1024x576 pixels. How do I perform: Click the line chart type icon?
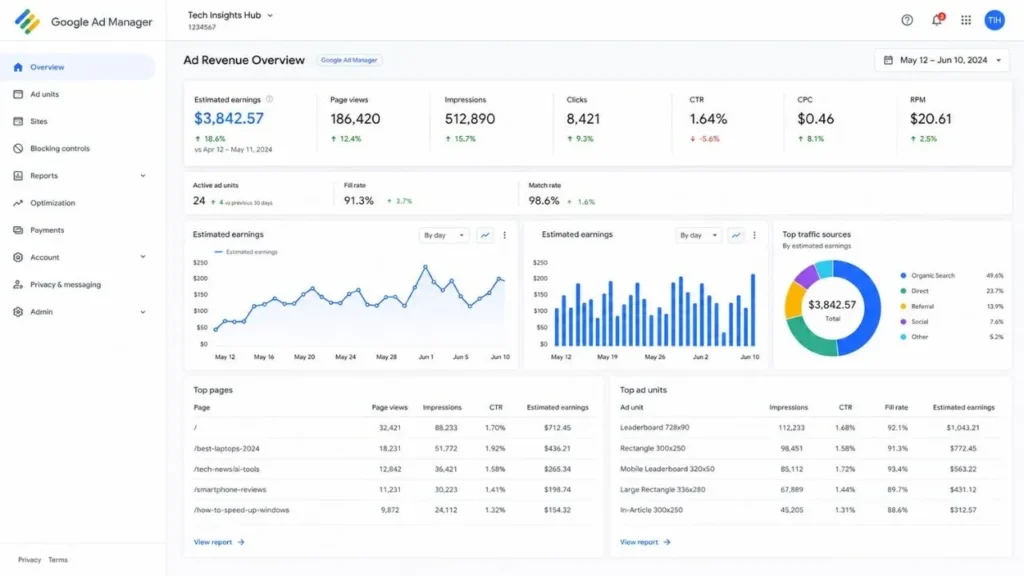(x=485, y=235)
